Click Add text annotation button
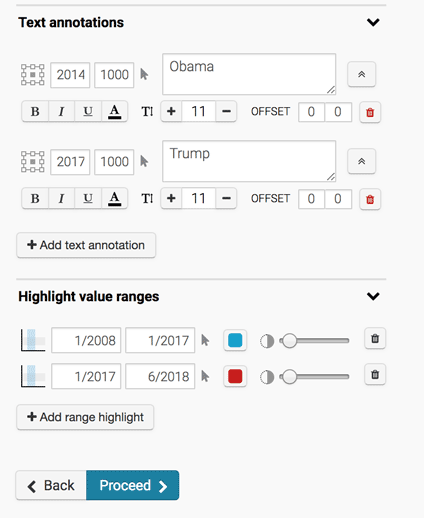 (x=86, y=245)
